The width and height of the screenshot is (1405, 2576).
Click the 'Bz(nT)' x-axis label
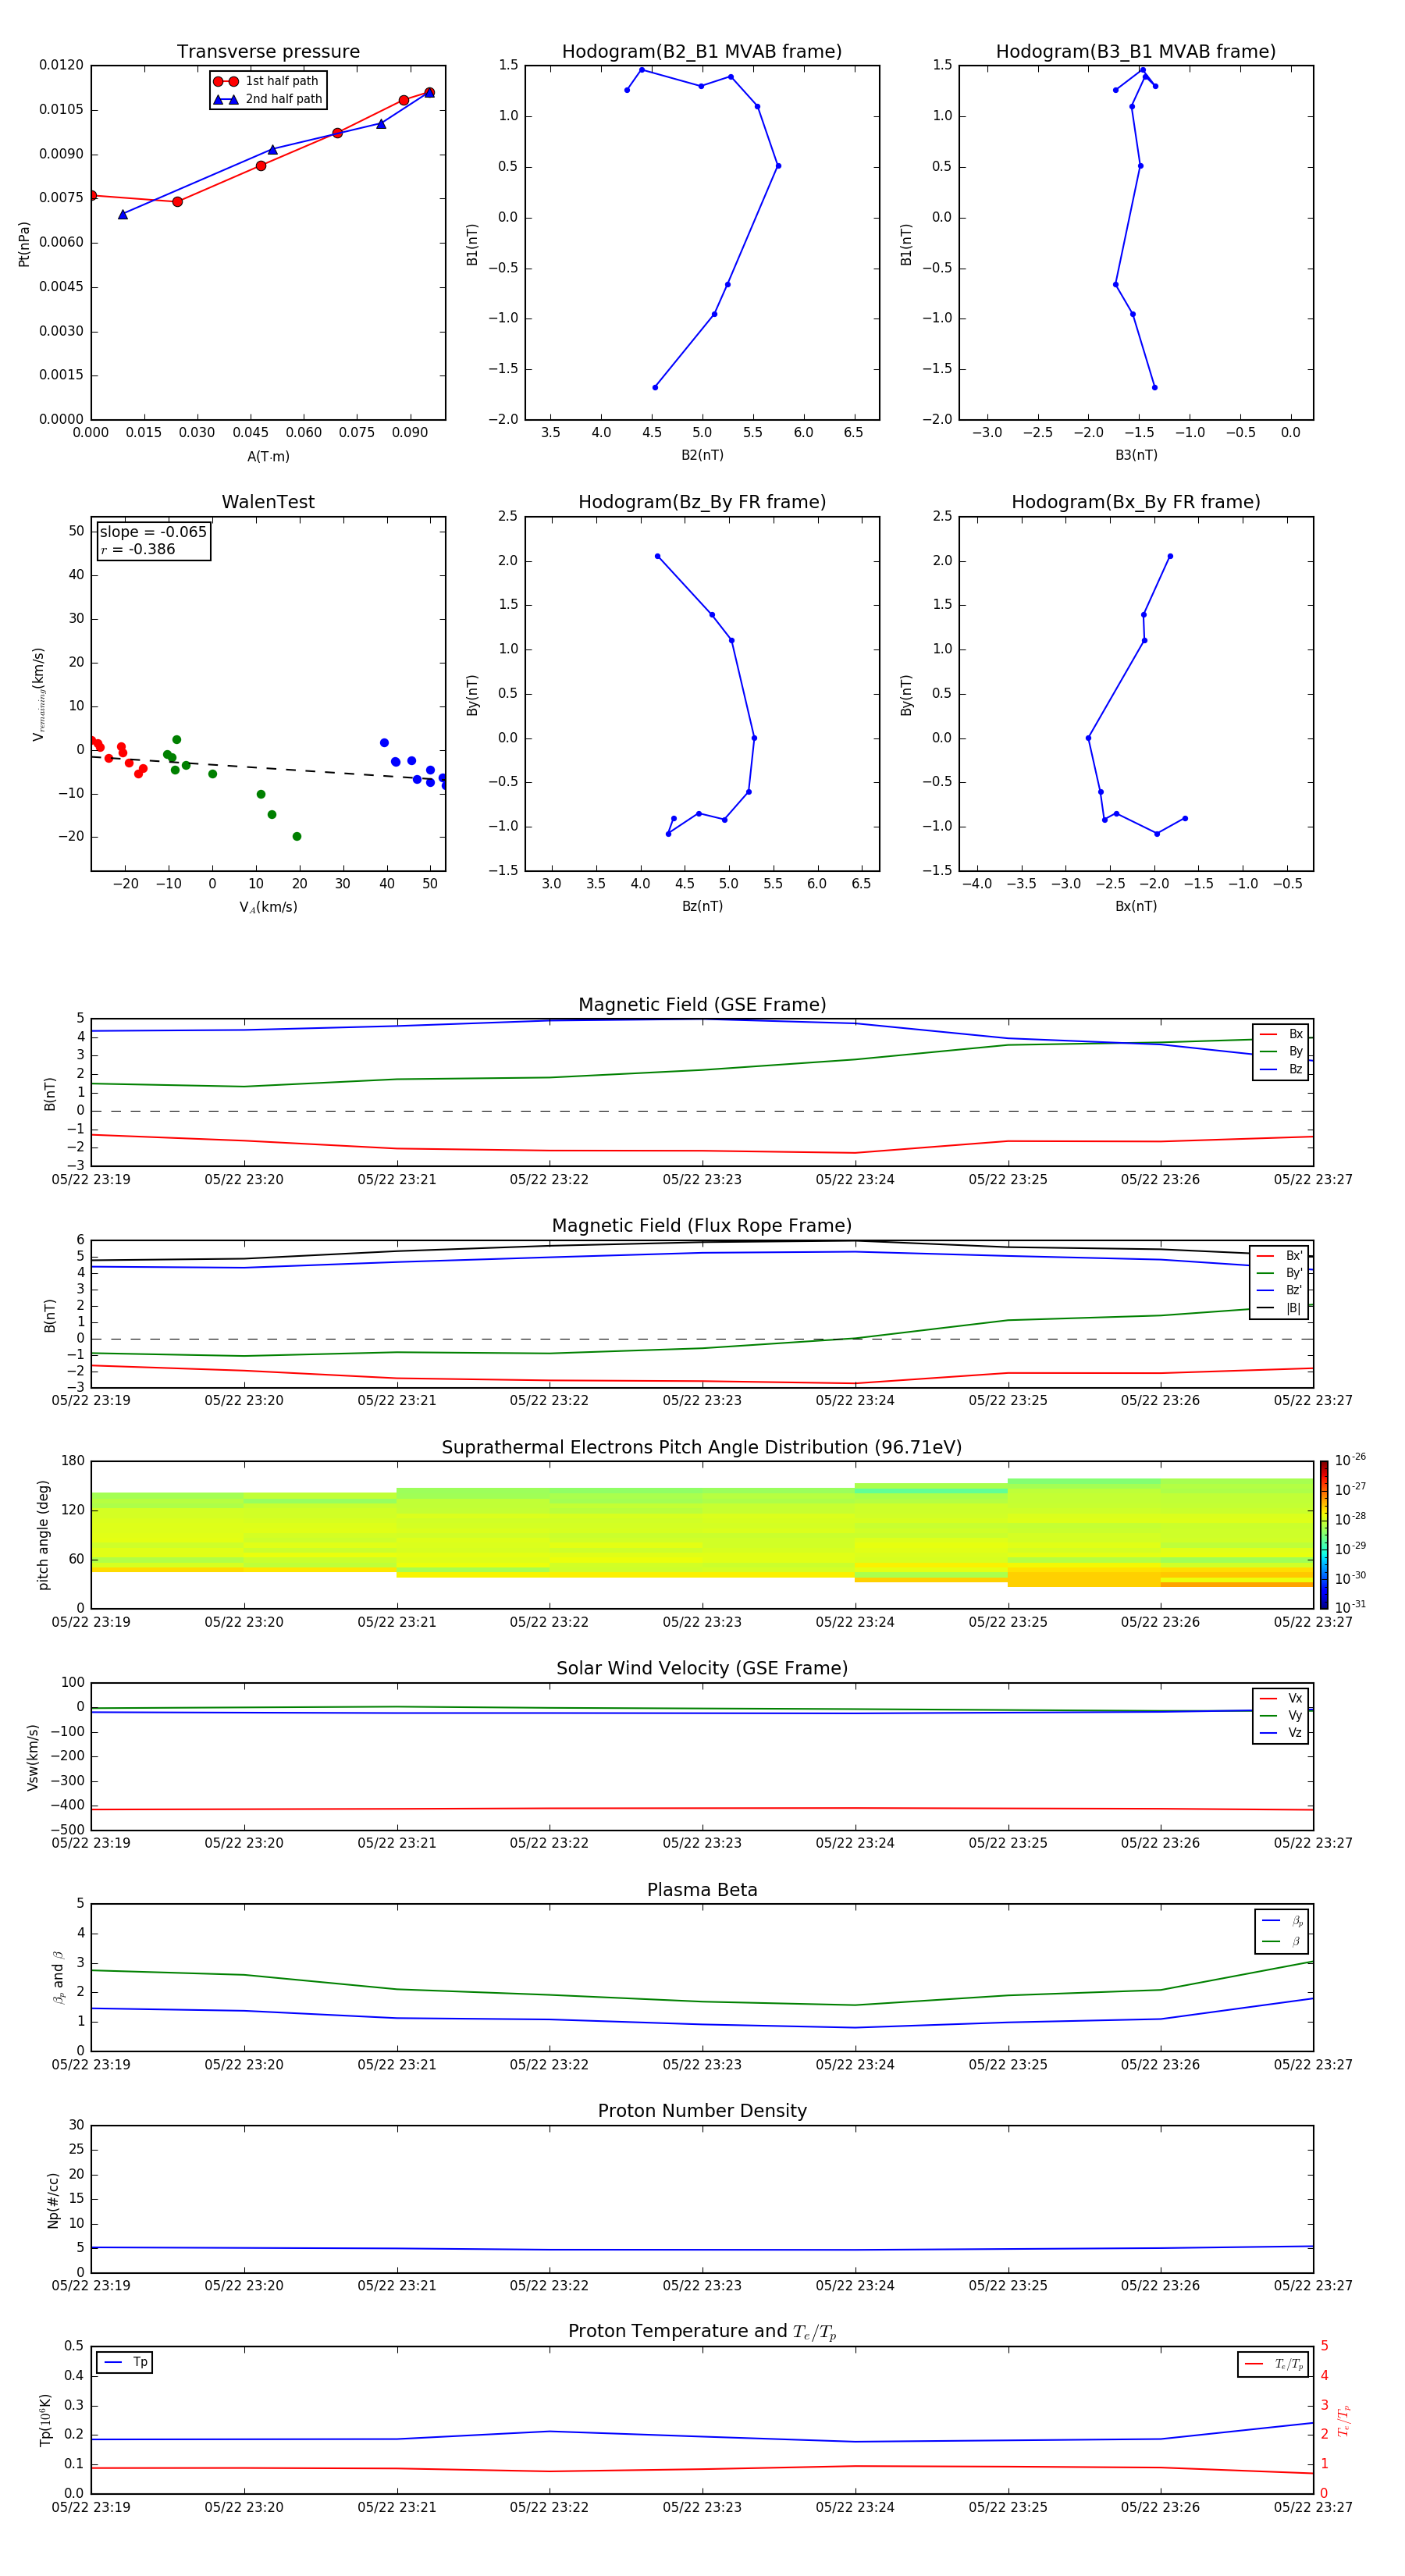tap(702, 906)
